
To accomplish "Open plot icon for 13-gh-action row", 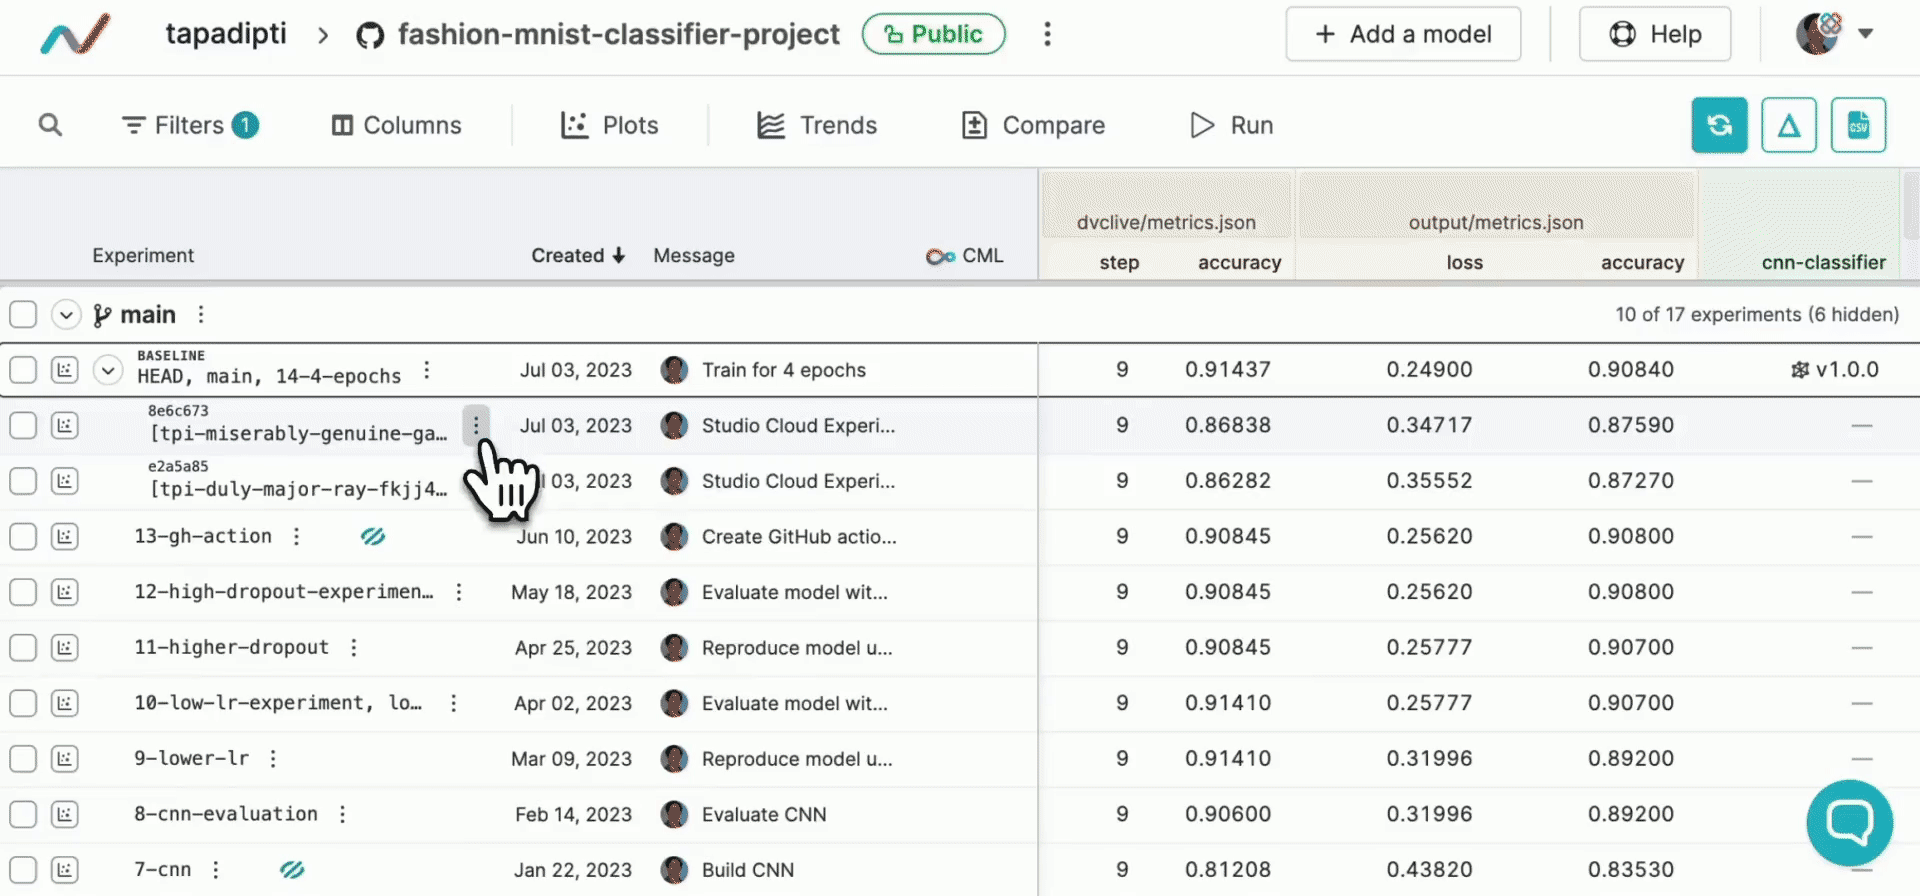I will [65, 537].
